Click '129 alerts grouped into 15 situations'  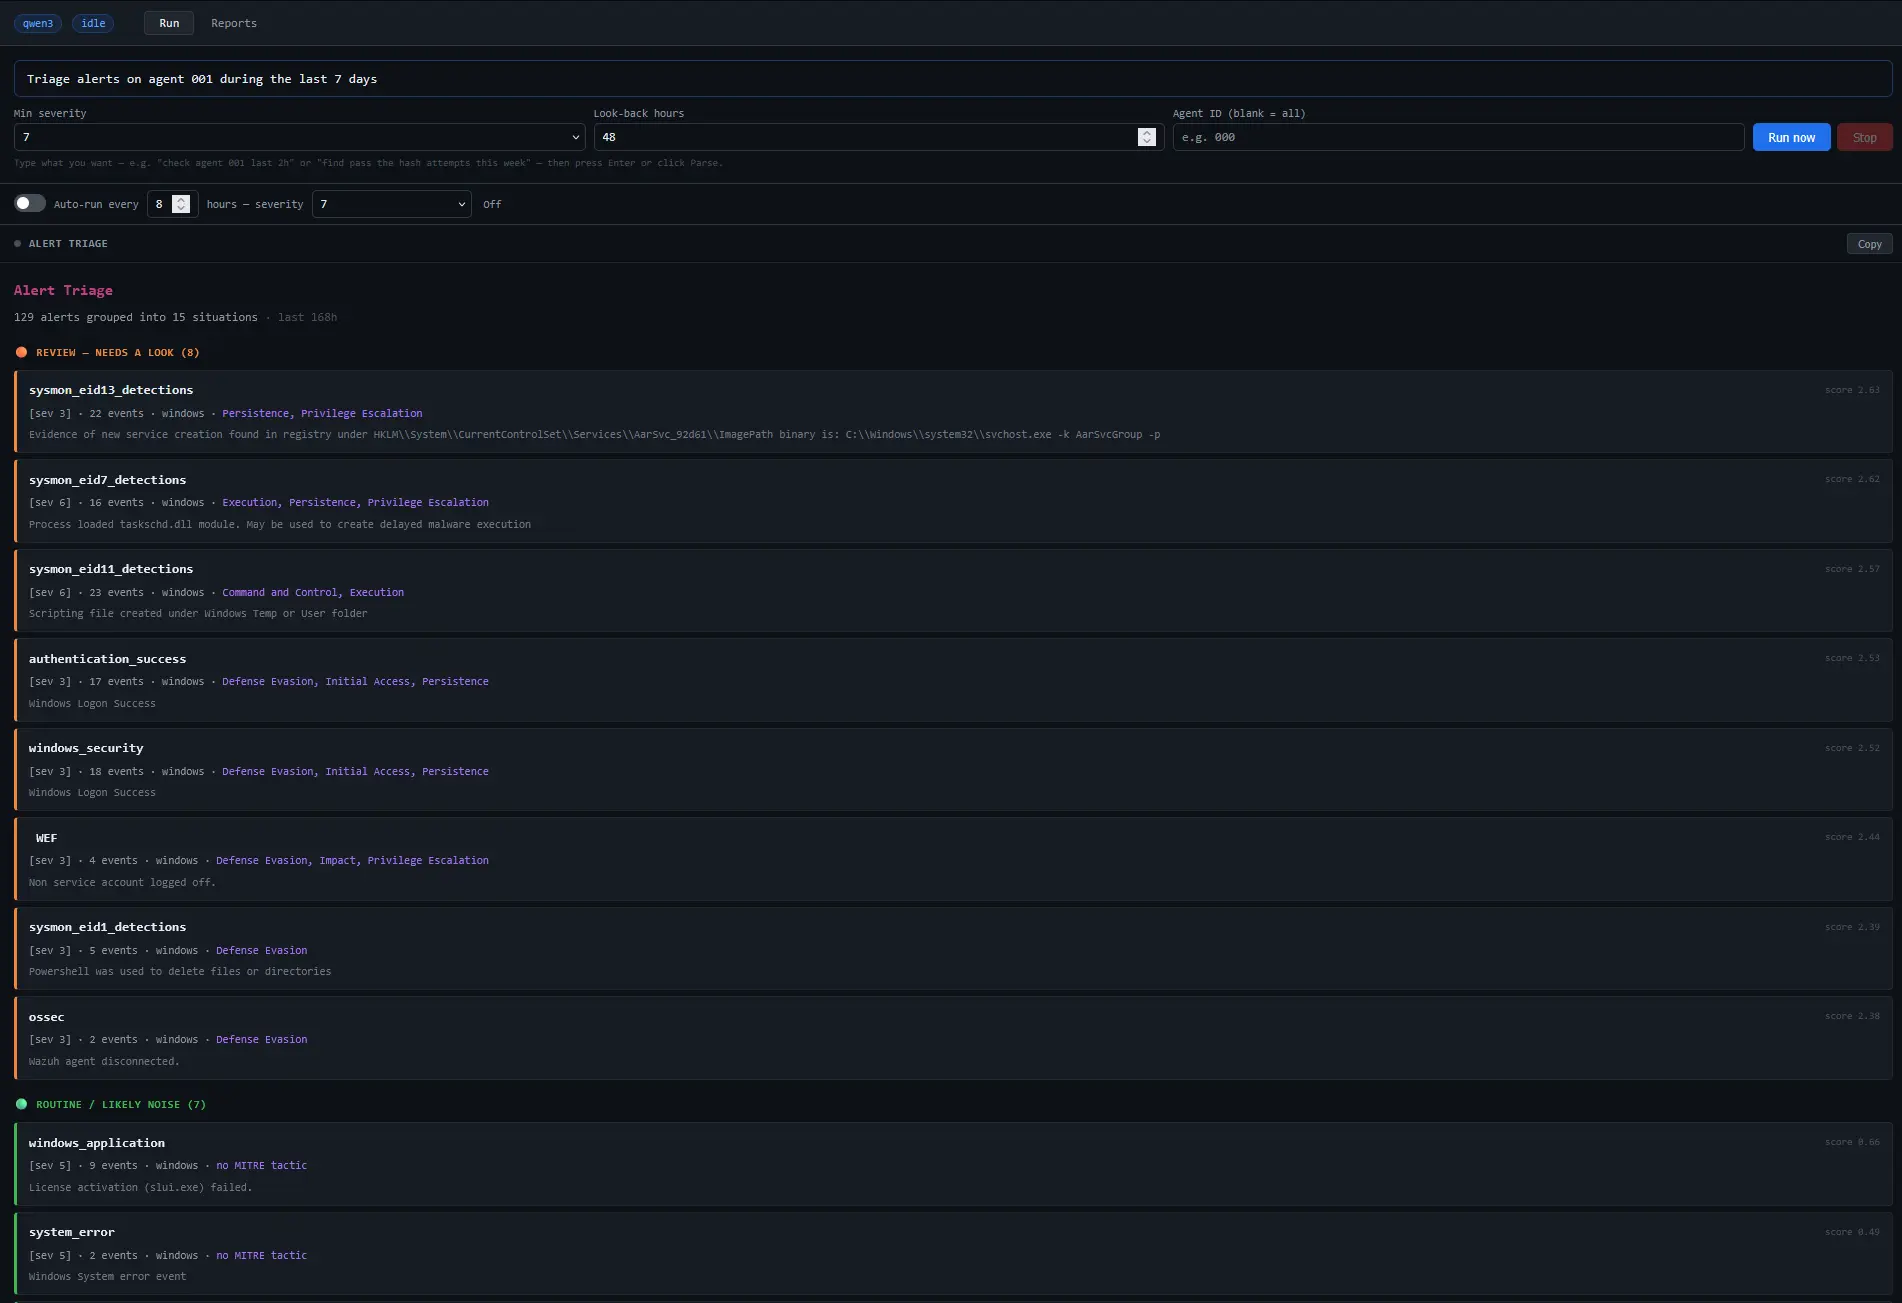pyautogui.click(x=135, y=317)
